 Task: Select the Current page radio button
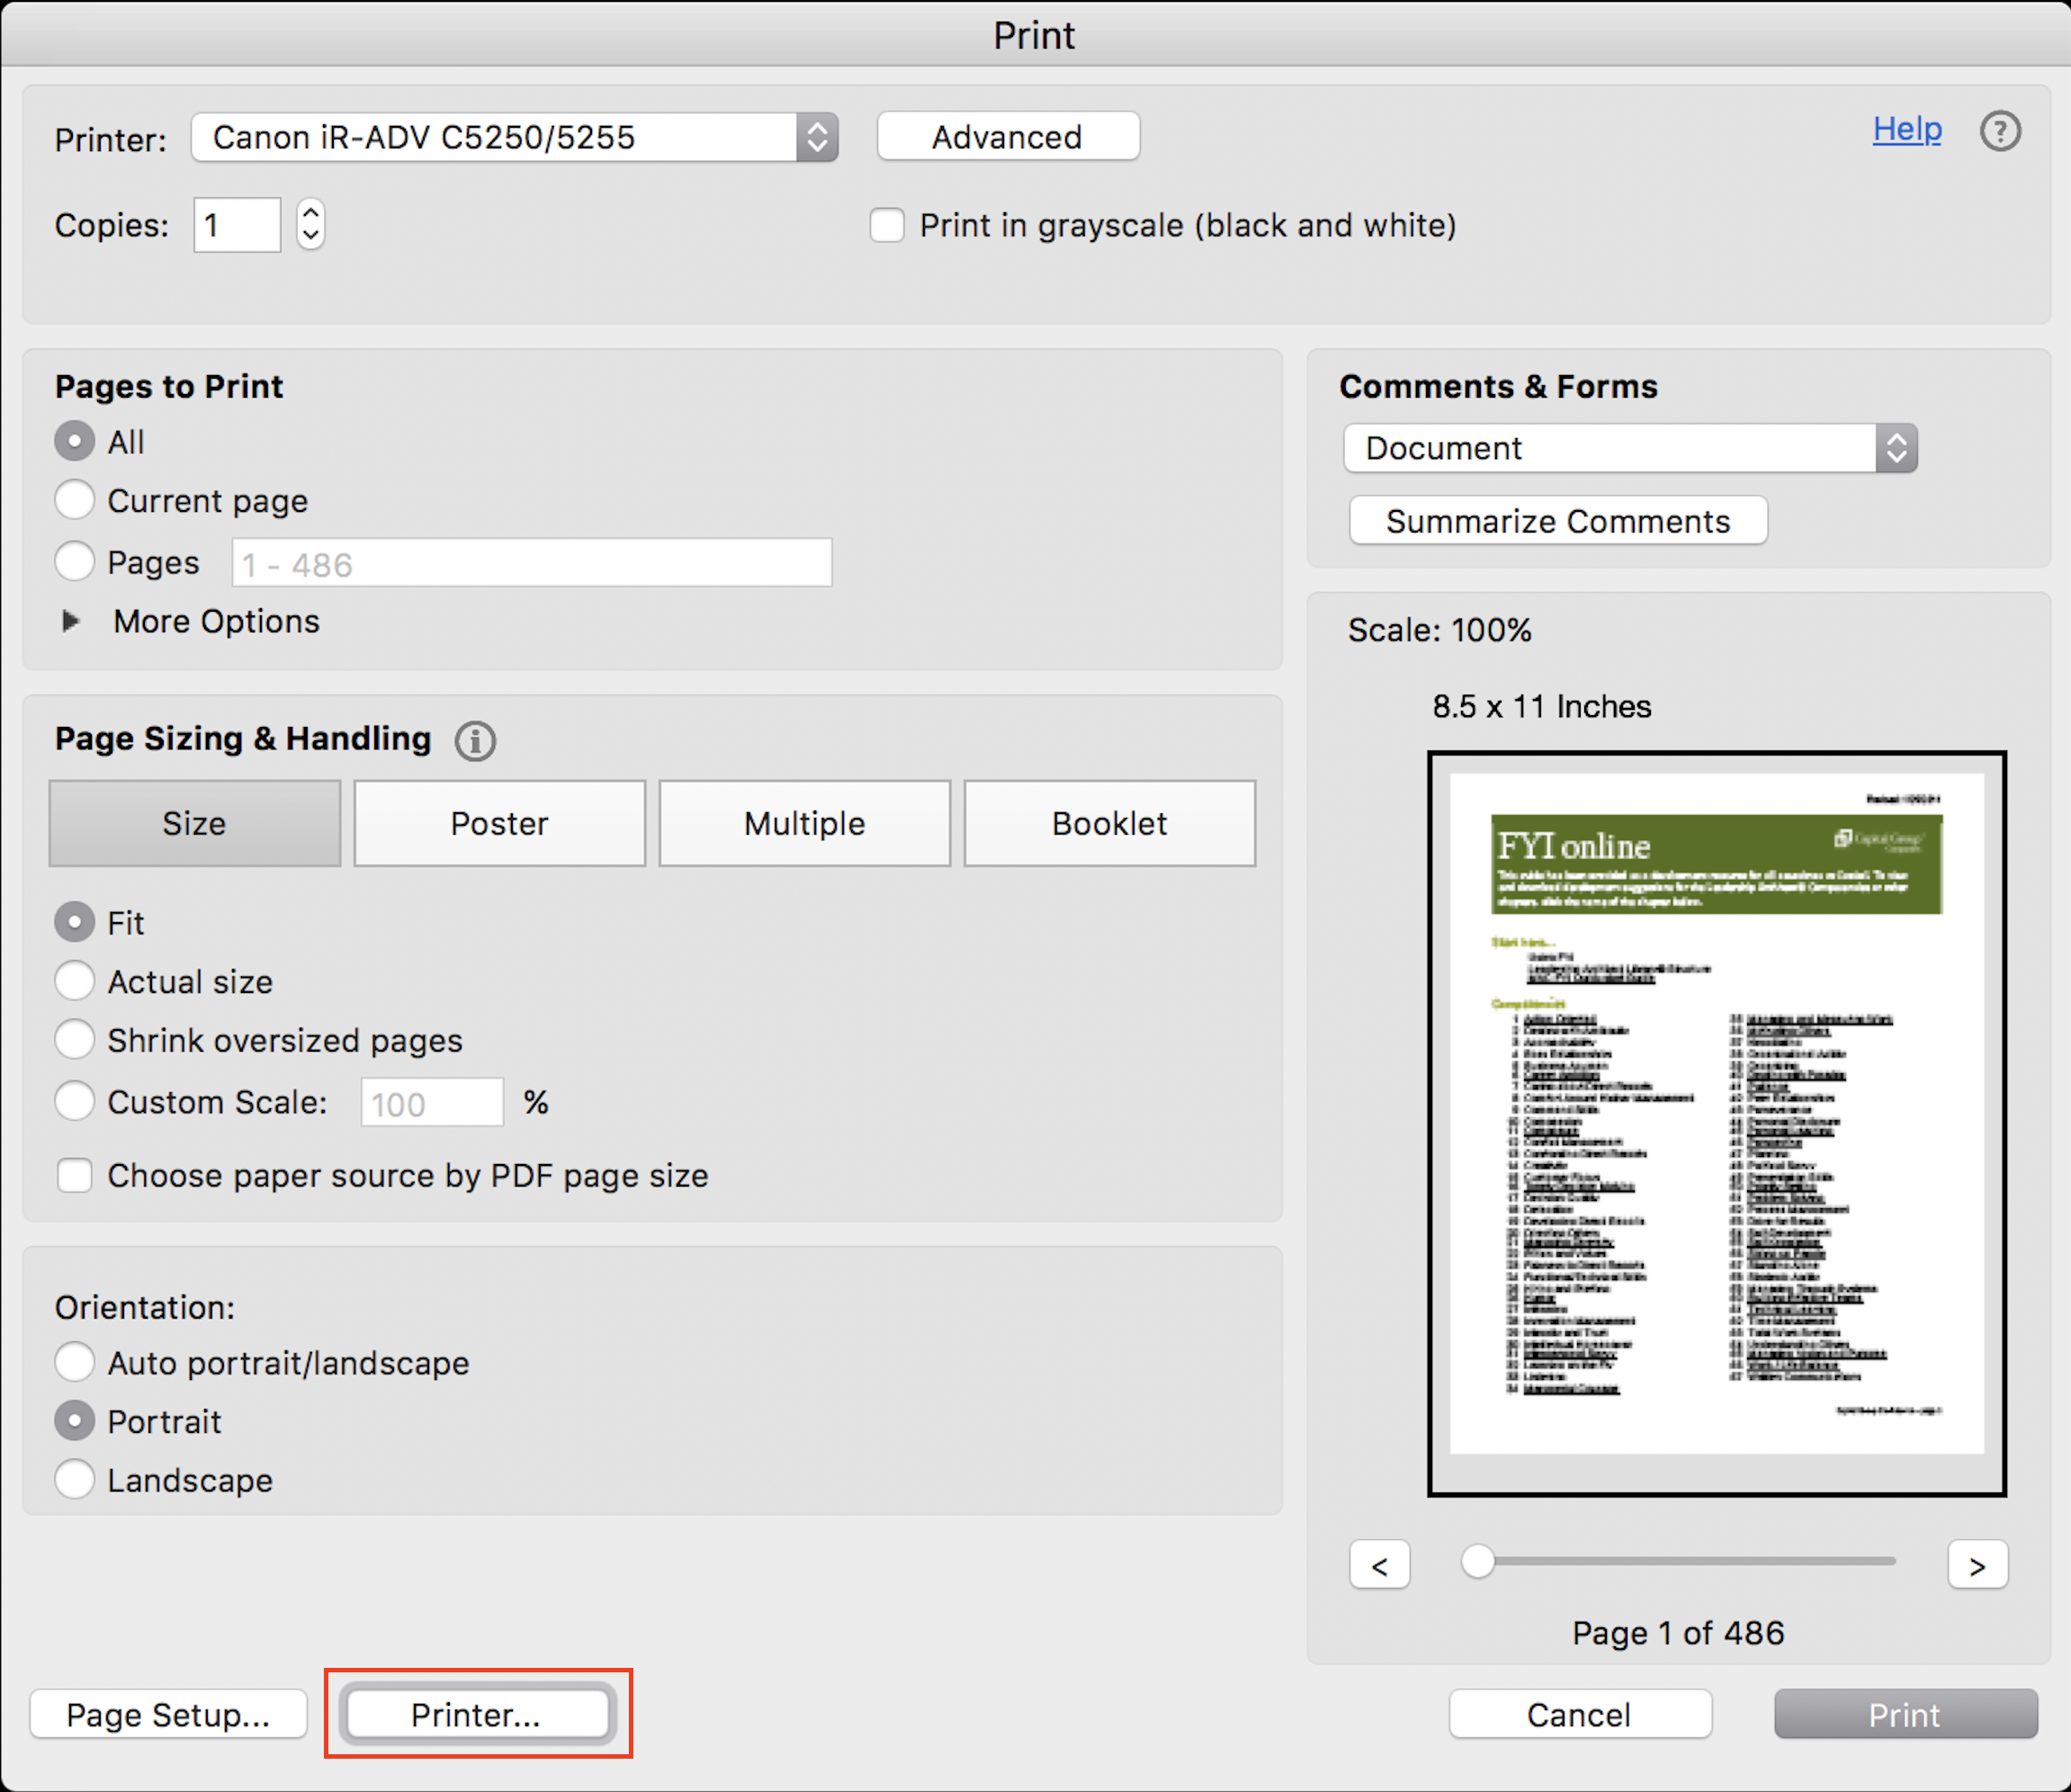tap(75, 500)
